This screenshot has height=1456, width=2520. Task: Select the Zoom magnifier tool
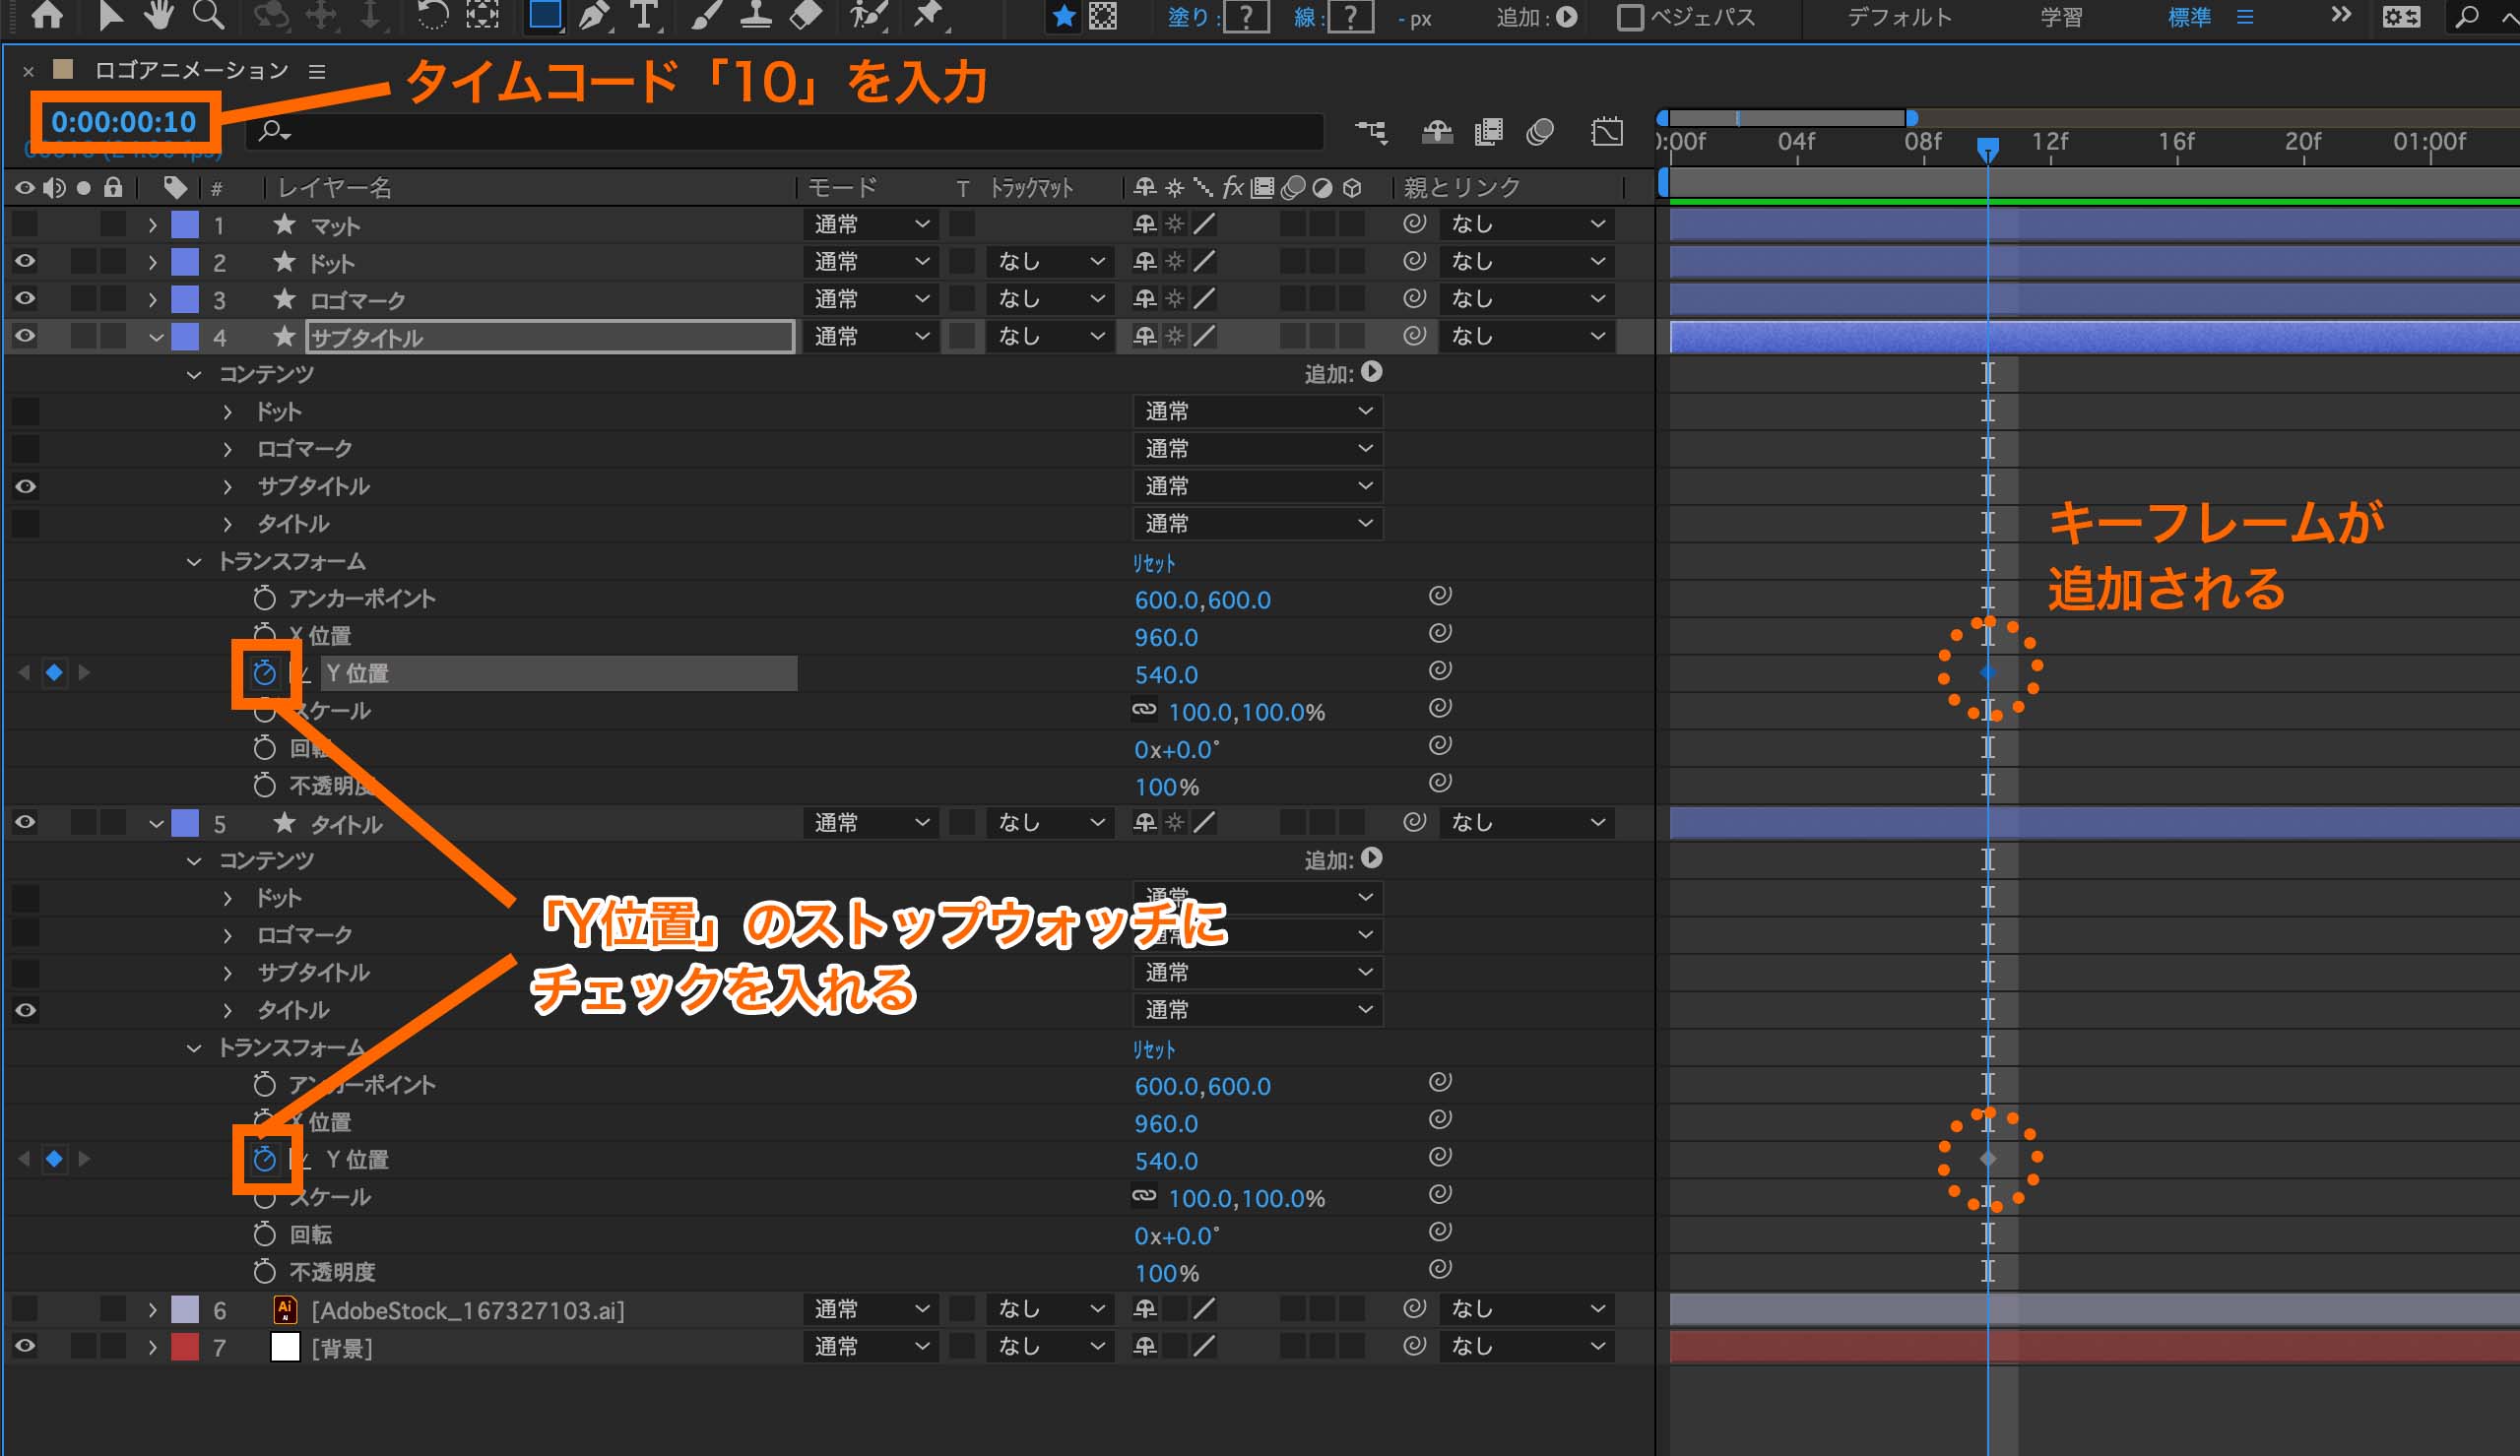pyautogui.click(x=208, y=15)
